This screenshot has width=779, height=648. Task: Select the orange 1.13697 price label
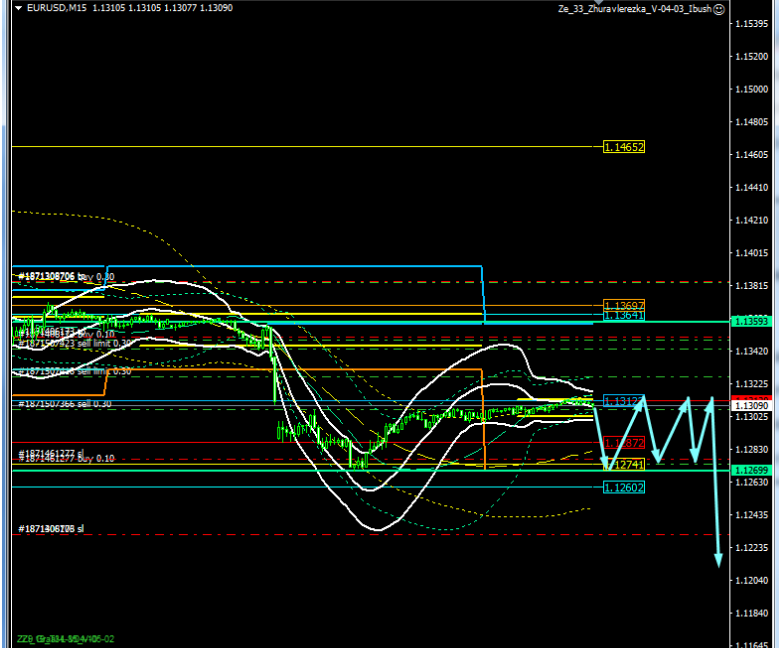click(x=623, y=305)
